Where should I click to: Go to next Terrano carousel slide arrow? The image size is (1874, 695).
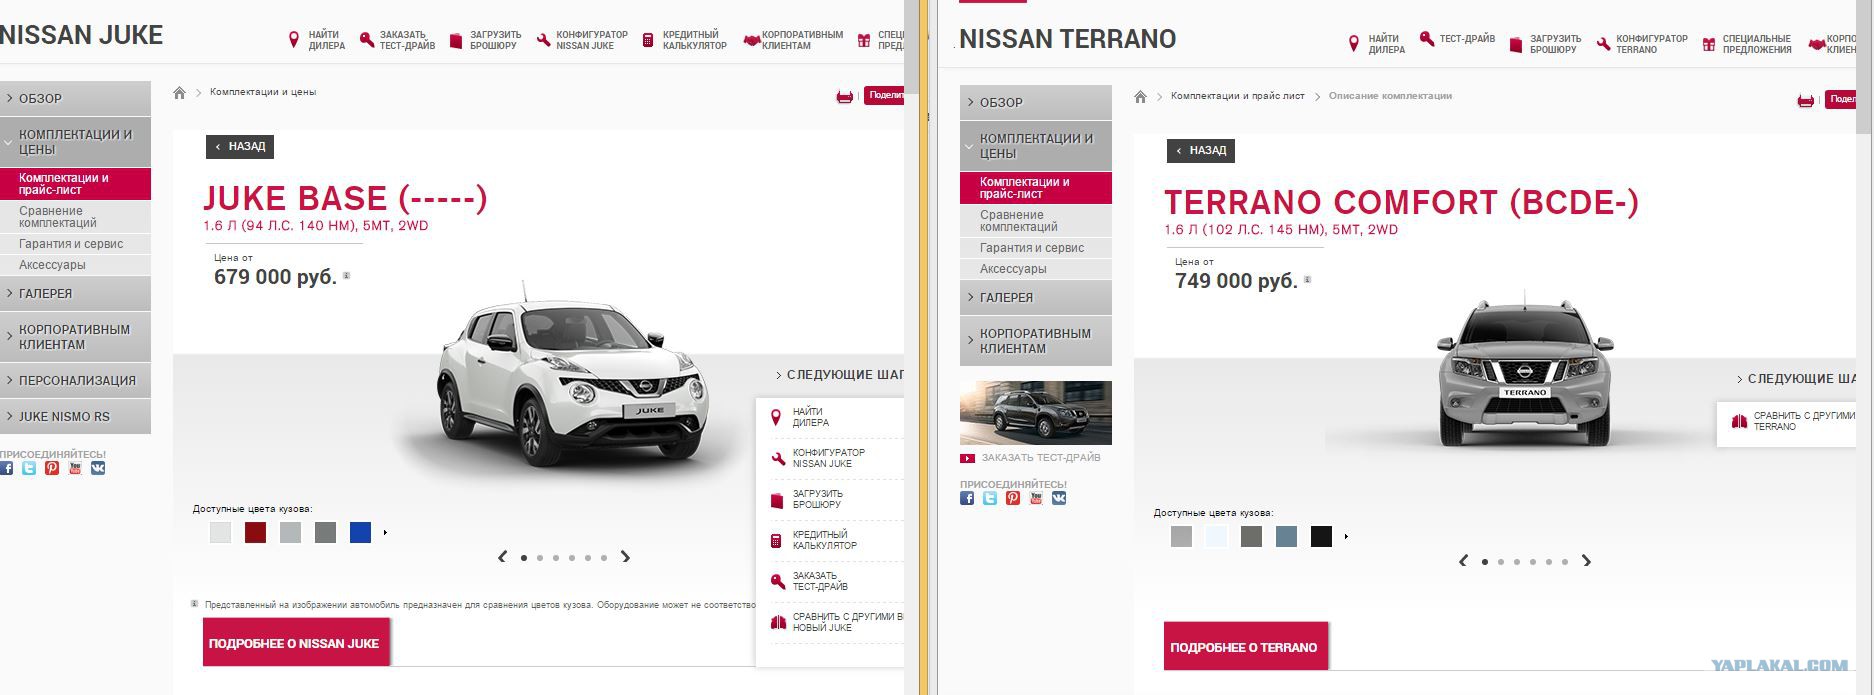tap(1587, 561)
